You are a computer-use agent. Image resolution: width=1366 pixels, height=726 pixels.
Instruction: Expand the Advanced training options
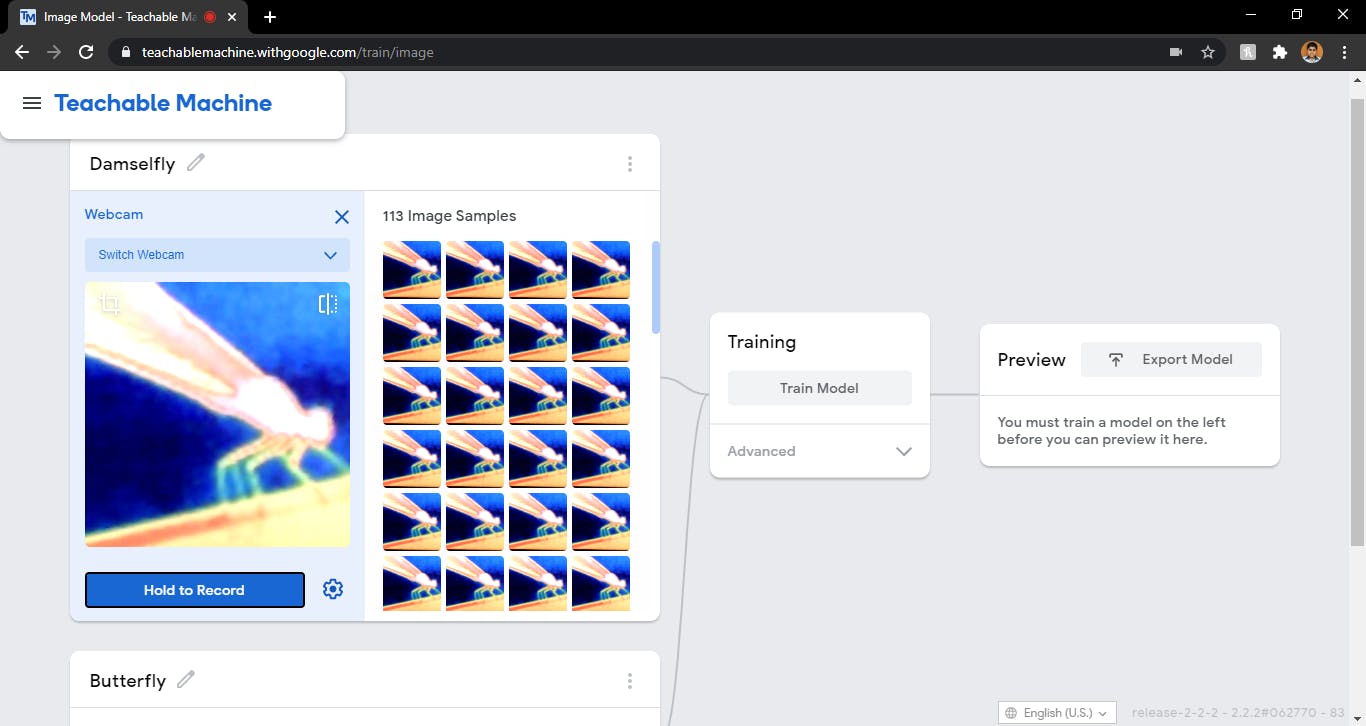pos(820,451)
